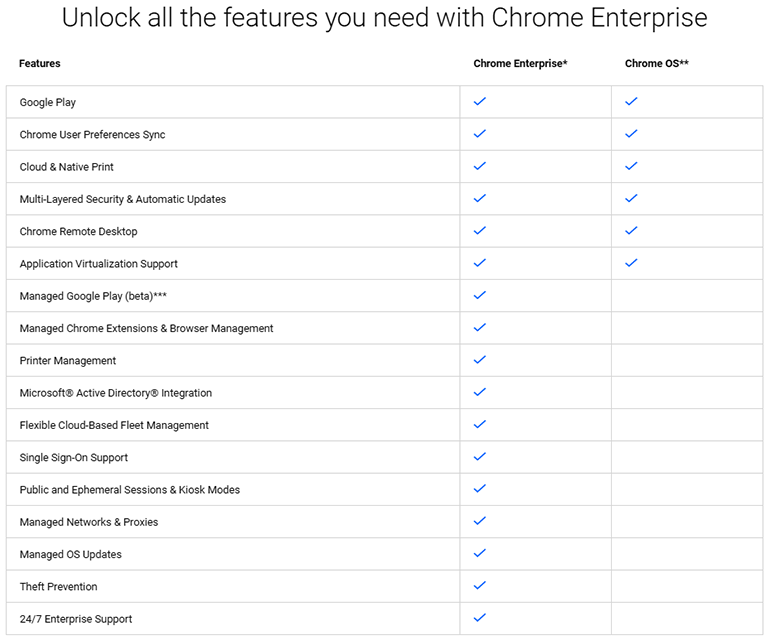
Task: Click Chrome OS checkmark for Chrome Remote Desktop
Action: click(x=631, y=230)
